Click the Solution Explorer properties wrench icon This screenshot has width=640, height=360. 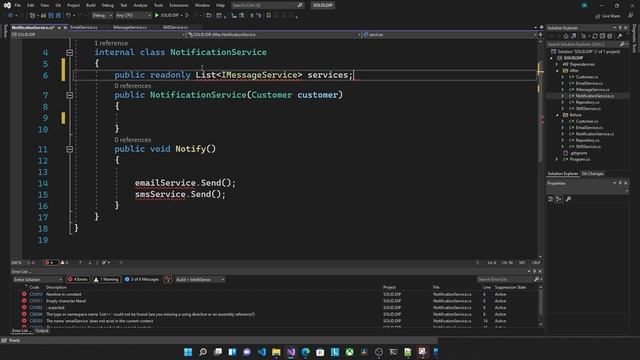tap(620, 36)
